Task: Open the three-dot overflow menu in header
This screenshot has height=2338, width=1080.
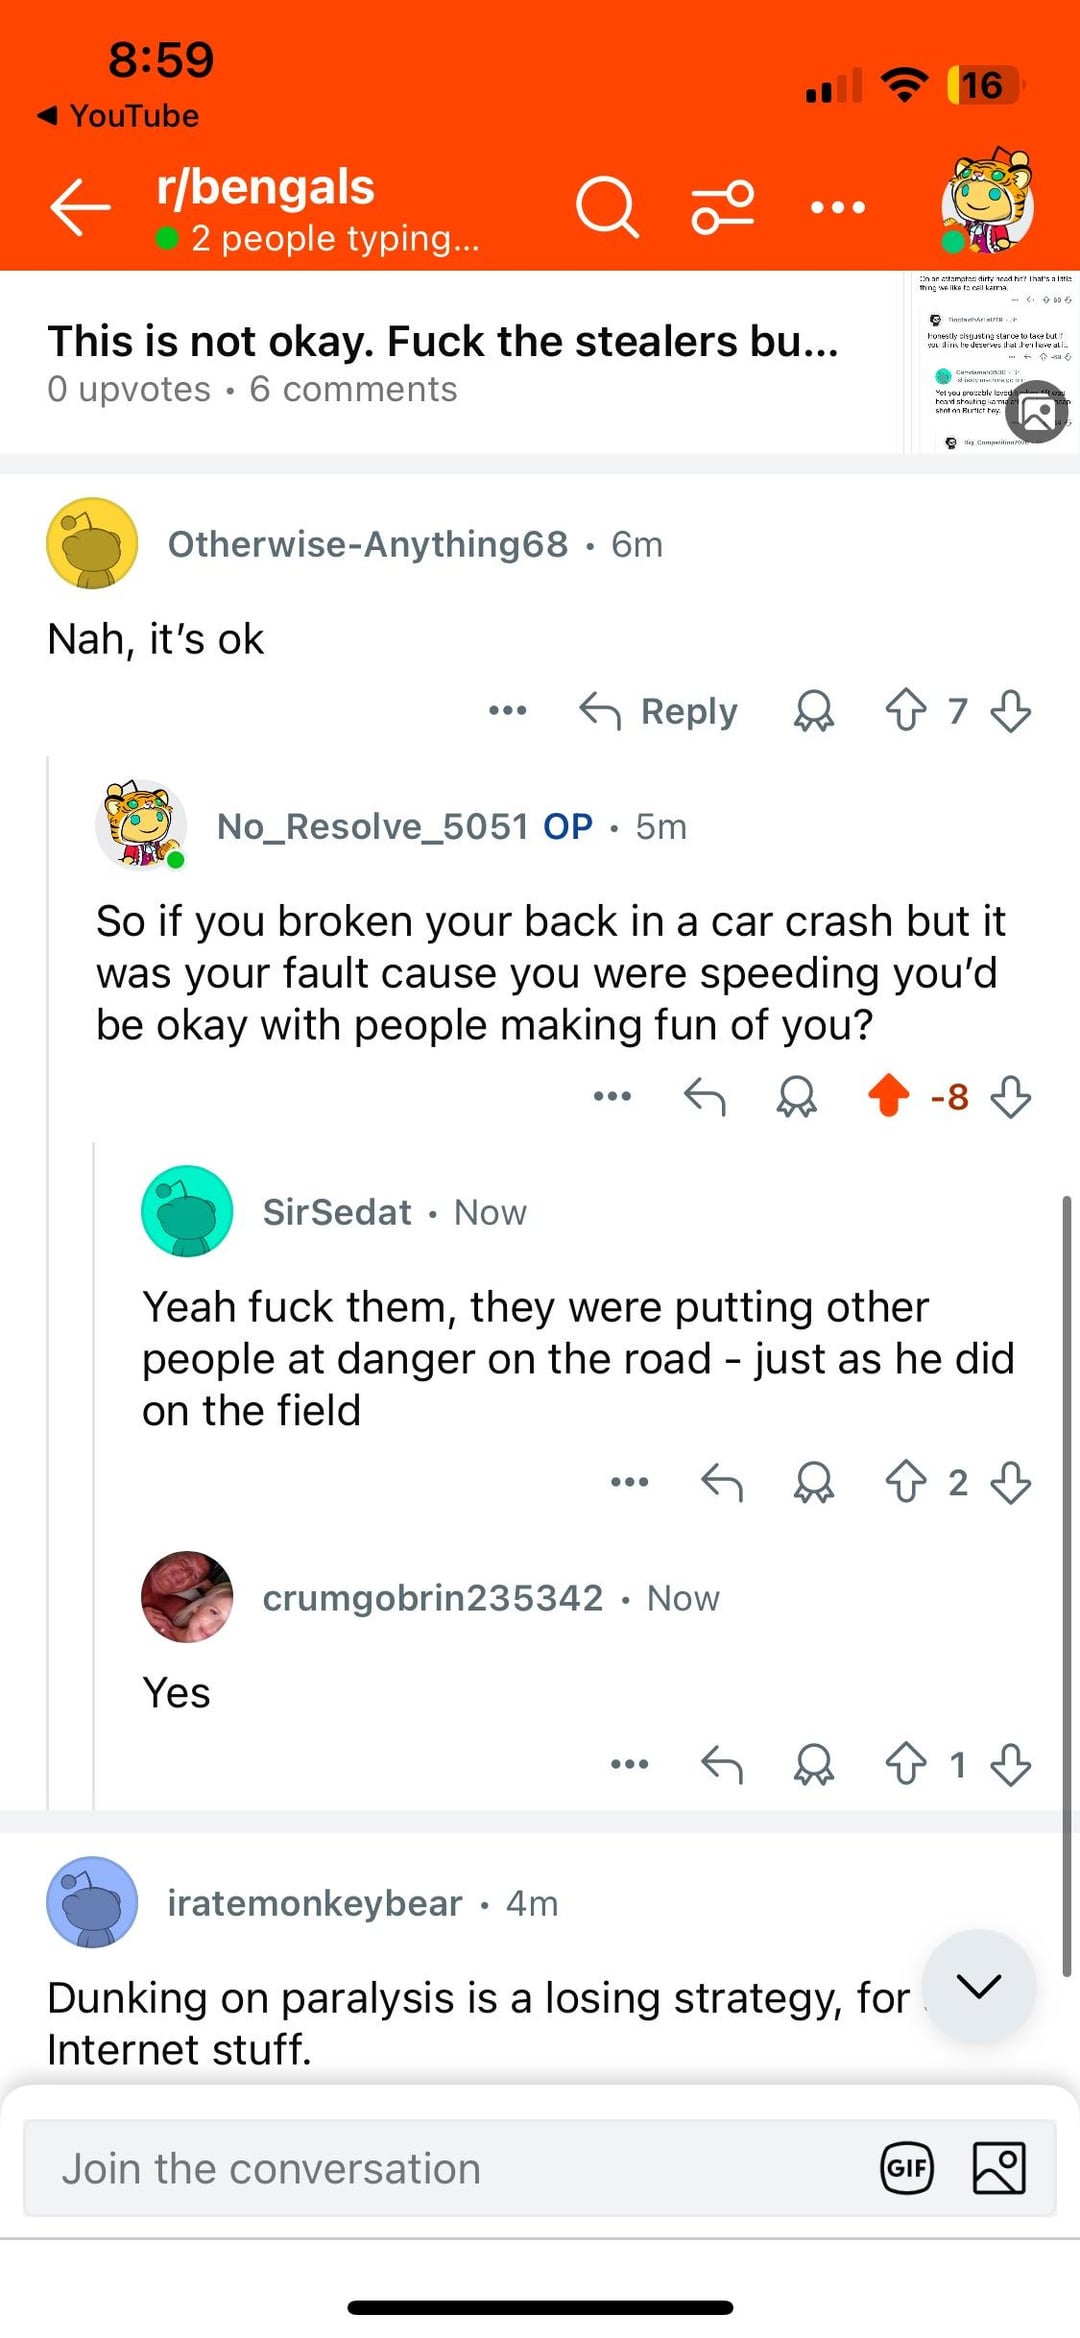Action: (x=838, y=208)
